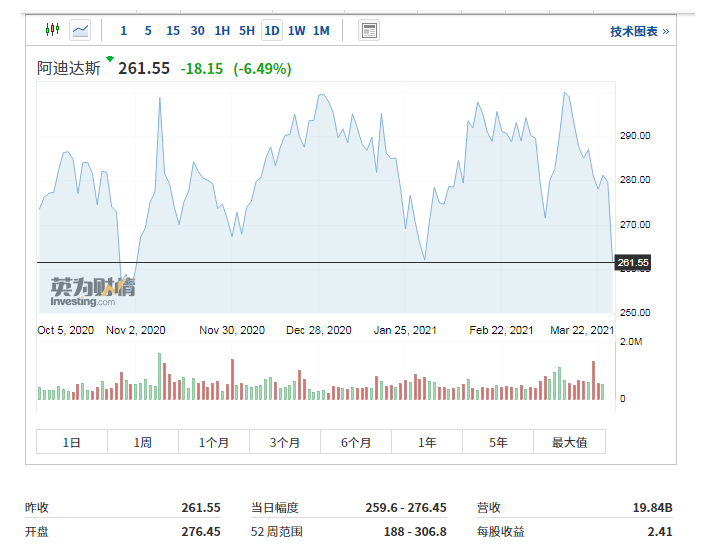Open the 技术图表 link

(640, 31)
